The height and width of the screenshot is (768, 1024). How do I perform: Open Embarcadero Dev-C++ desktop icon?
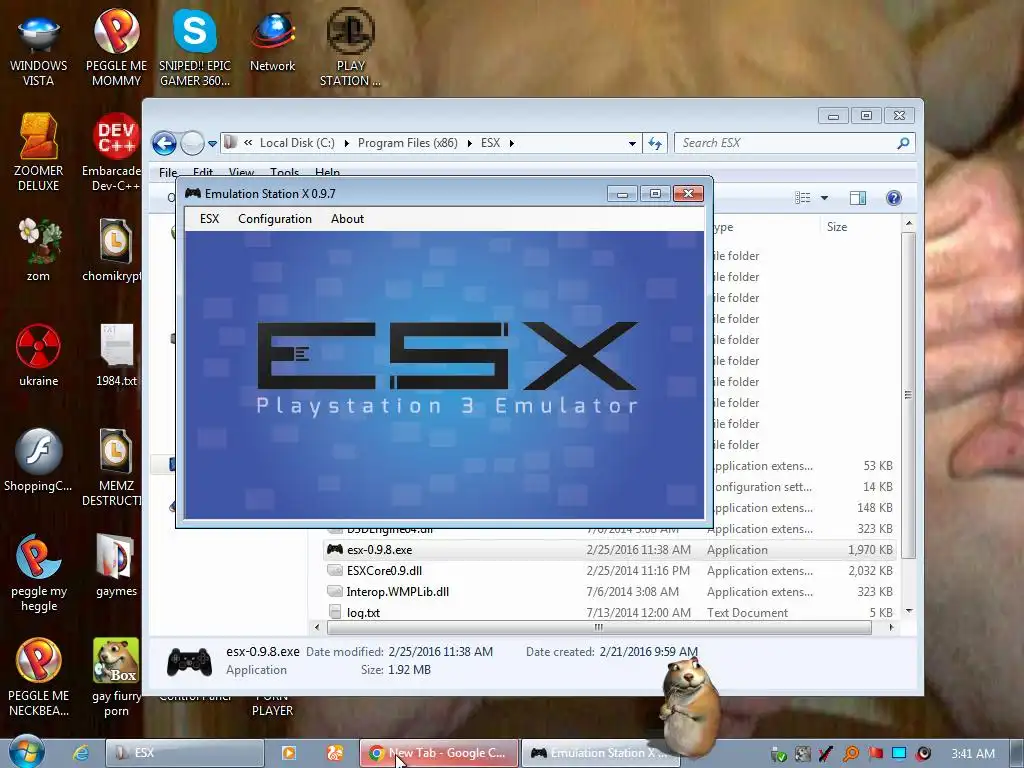click(x=112, y=153)
